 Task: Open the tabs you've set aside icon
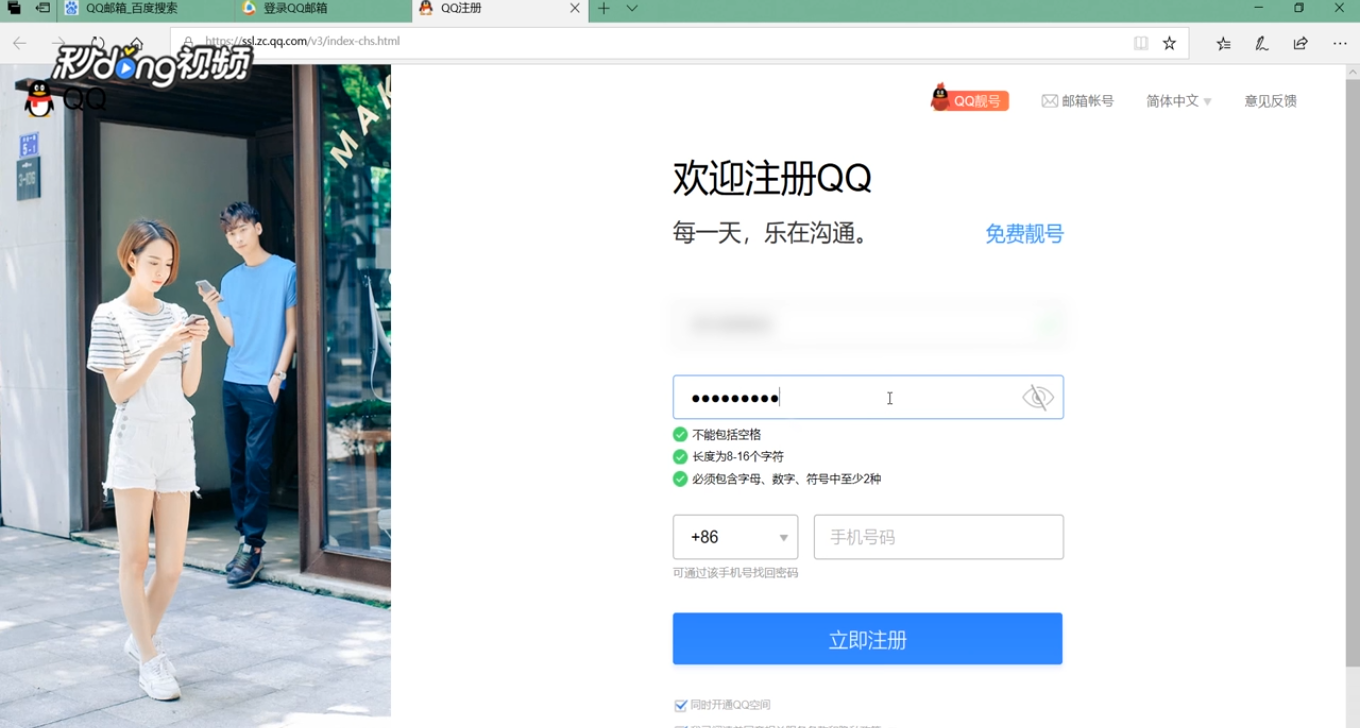pyautogui.click(x=14, y=8)
